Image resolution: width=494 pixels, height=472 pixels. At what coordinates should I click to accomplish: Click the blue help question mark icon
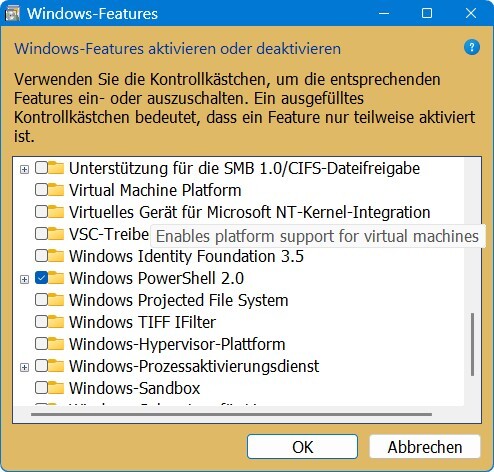472,47
